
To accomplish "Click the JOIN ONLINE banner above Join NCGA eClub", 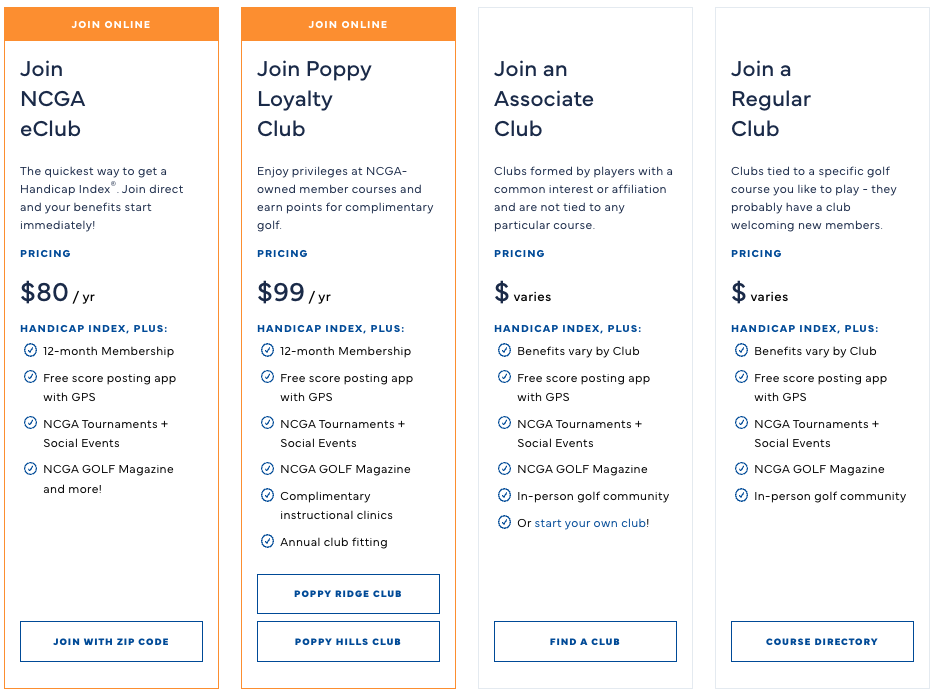I will point(111,24).
